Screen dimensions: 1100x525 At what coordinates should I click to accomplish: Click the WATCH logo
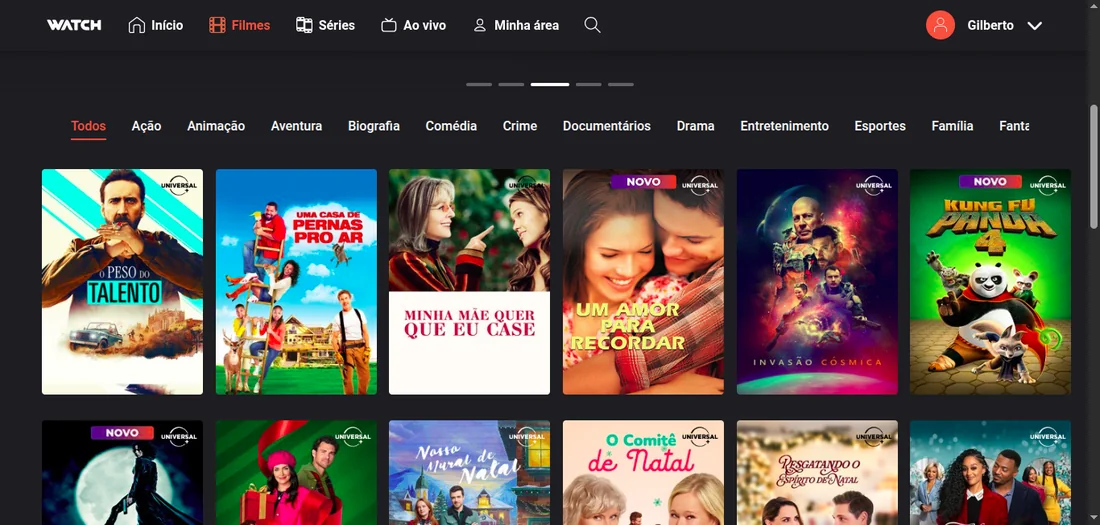(74, 25)
